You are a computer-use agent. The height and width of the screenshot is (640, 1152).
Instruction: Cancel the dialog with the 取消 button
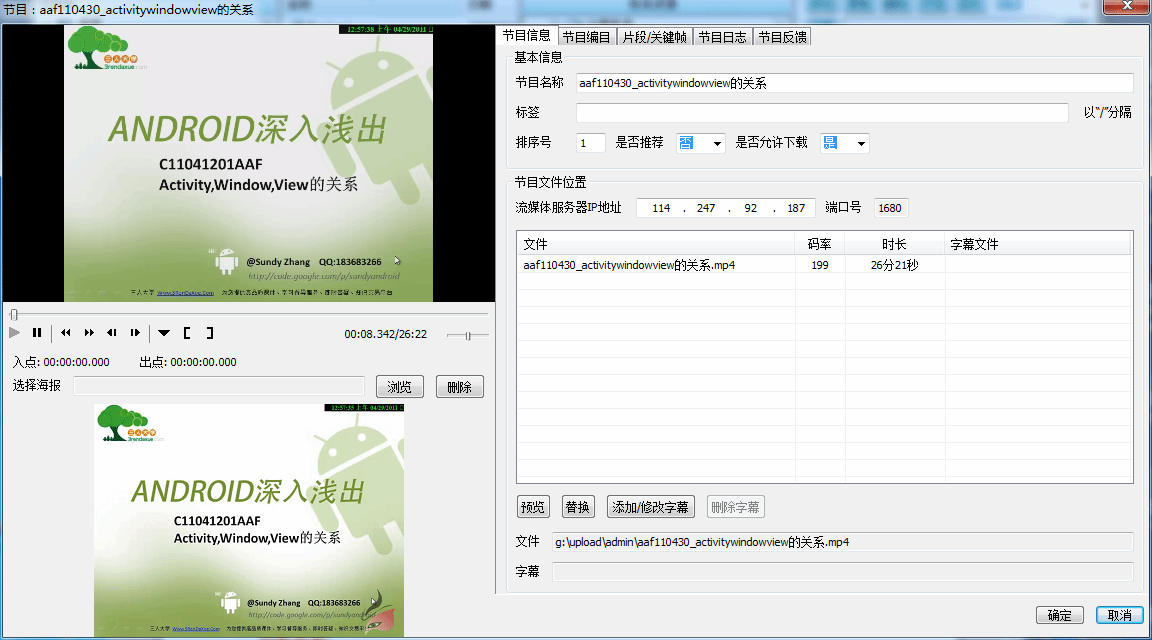coord(1120,615)
